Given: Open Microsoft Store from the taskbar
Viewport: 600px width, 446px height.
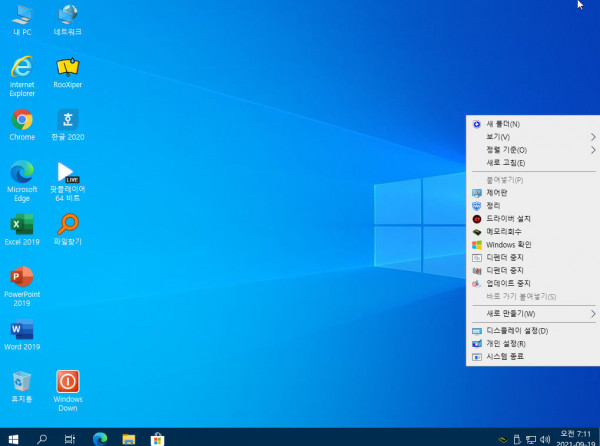Looking at the screenshot, I should point(157,439).
